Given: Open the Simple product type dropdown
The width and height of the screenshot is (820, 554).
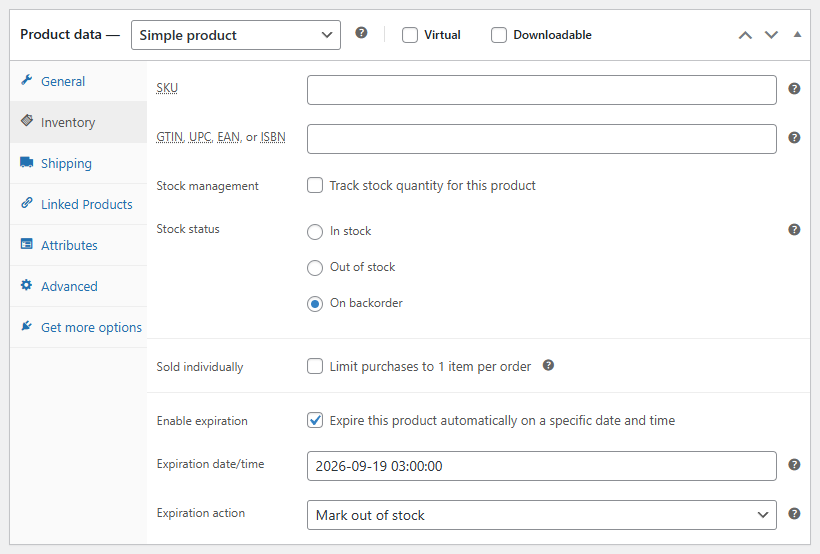Looking at the screenshot, I should tap(236, 35).
